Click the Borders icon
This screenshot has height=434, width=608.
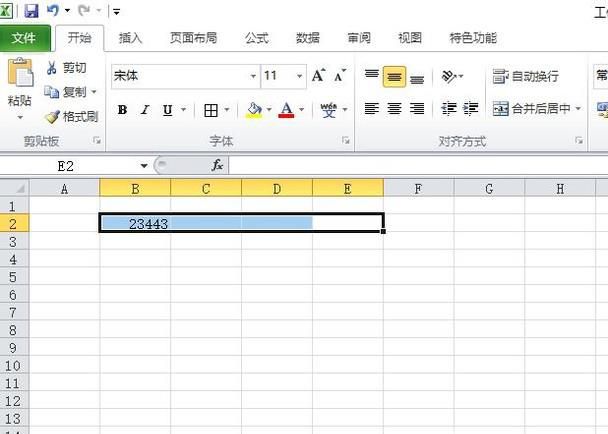[x=211, y=110]
